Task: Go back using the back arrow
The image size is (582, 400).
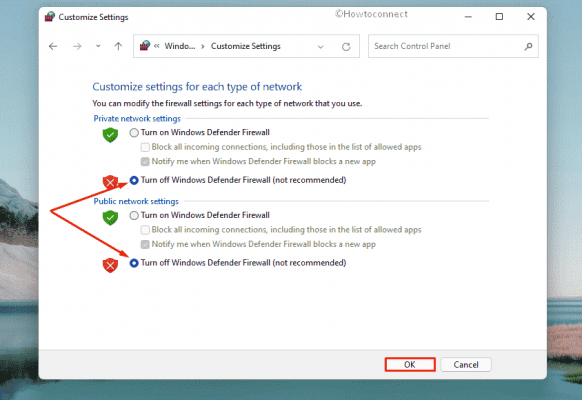Action: point(53,46)
